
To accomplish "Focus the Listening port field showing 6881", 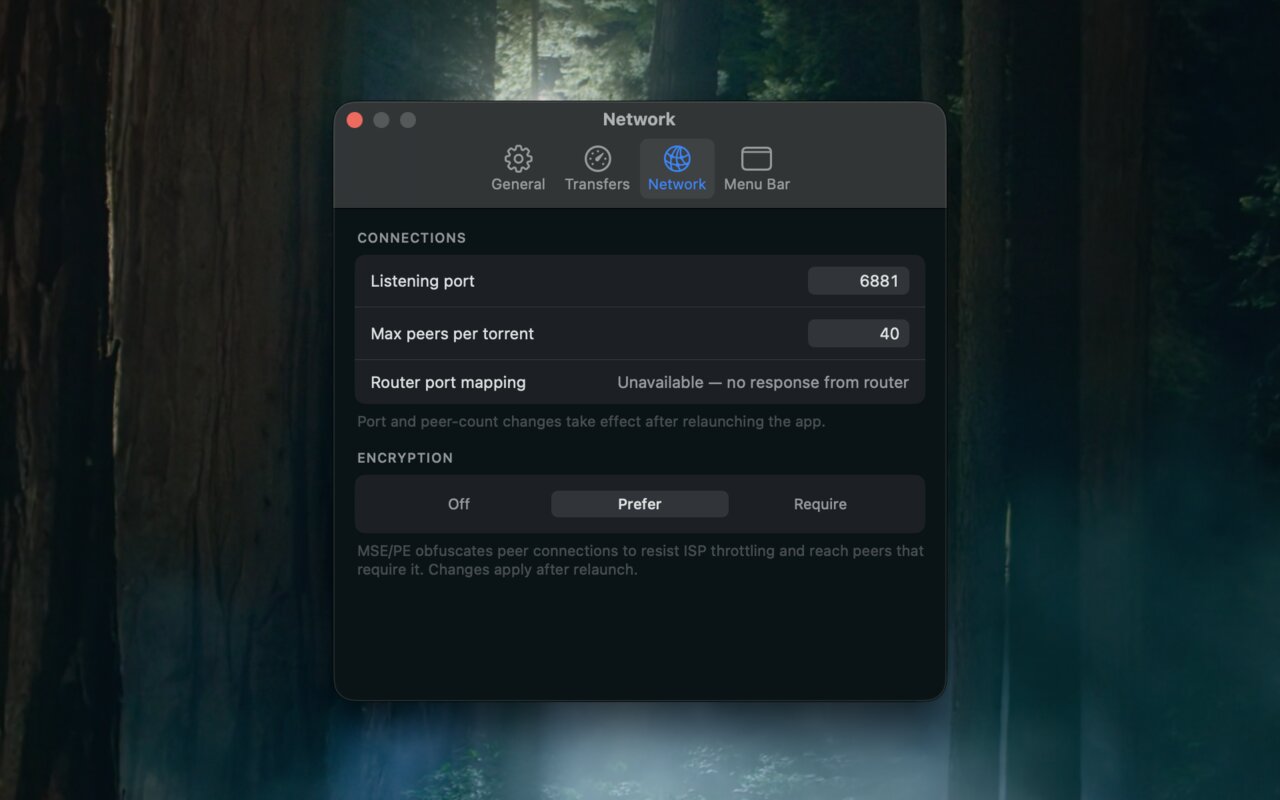I will [x=858, y=281].
